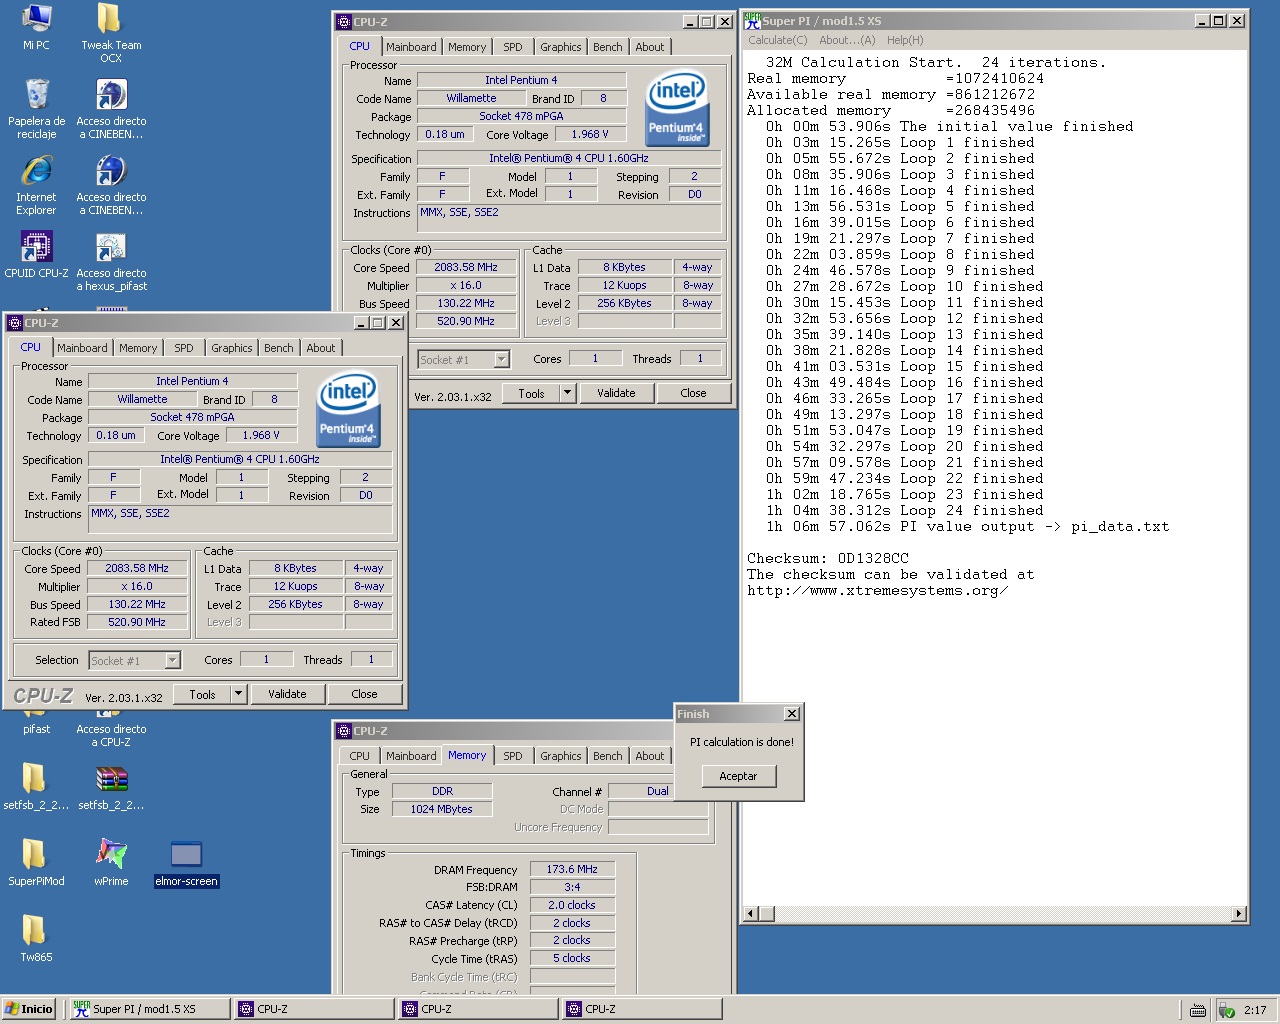Open the setfsb WinRAR archive icon
The image size is (1280, 1024).
click(111, 786)
